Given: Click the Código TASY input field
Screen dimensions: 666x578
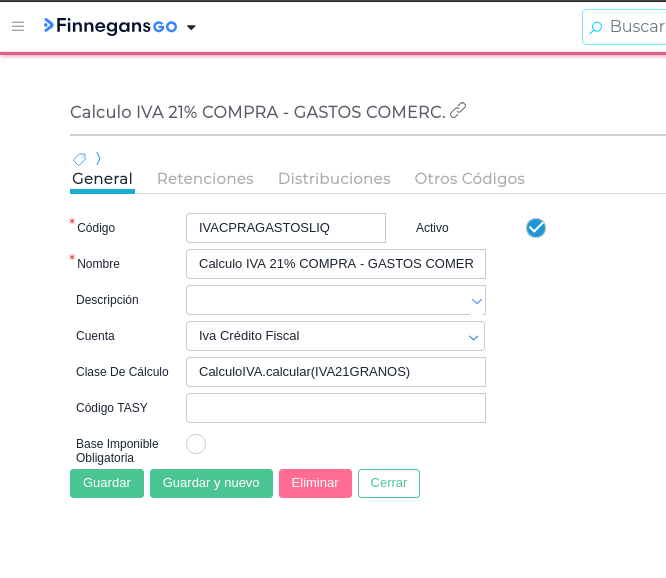Looking at the screenshot, I should click(x=335, y=408).
